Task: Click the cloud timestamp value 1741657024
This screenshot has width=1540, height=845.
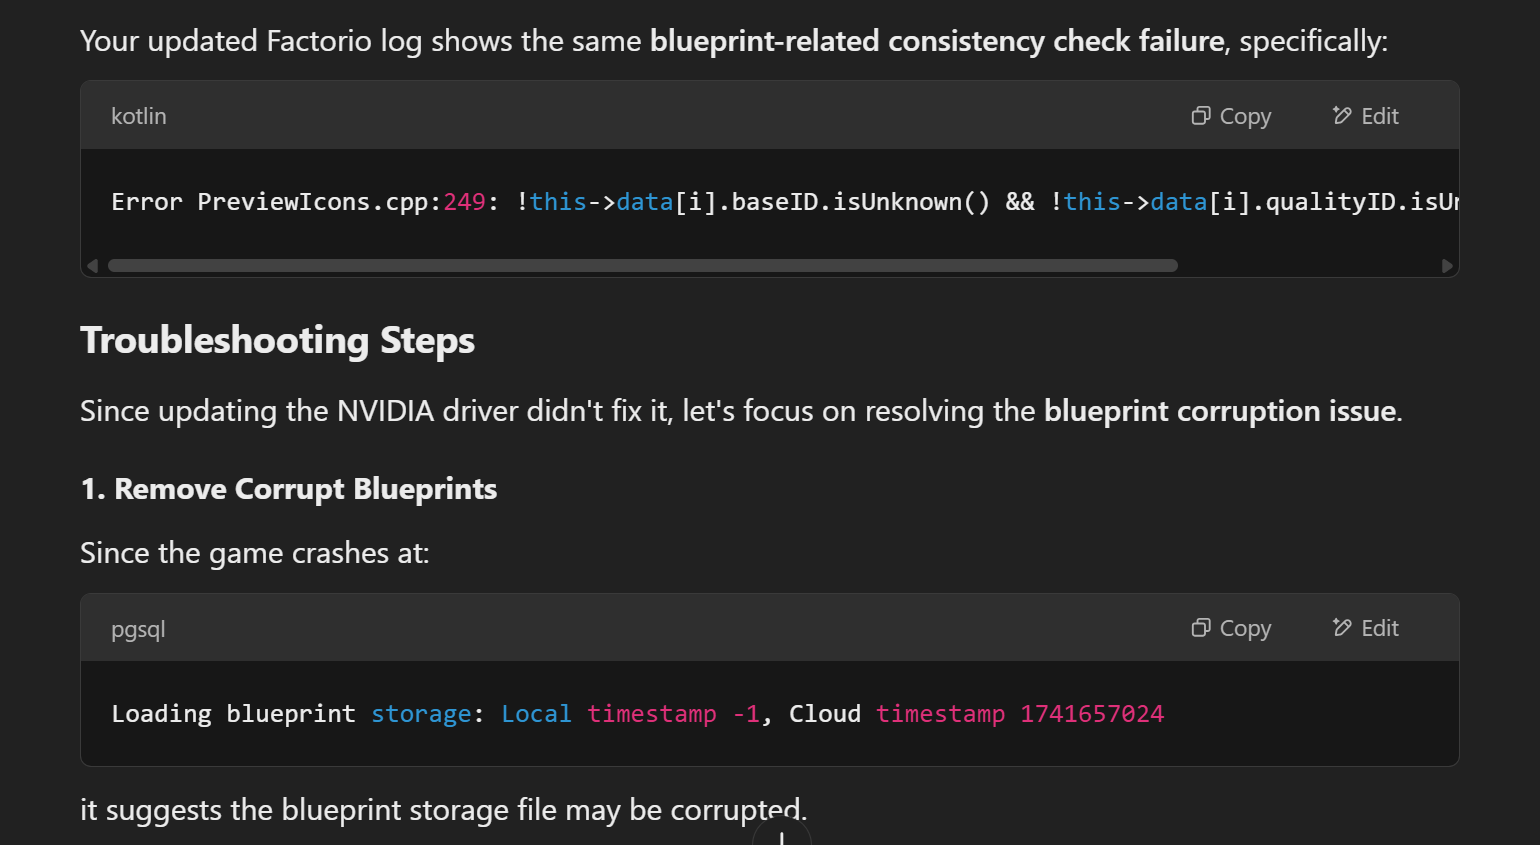Action: tap(1091, 714)
